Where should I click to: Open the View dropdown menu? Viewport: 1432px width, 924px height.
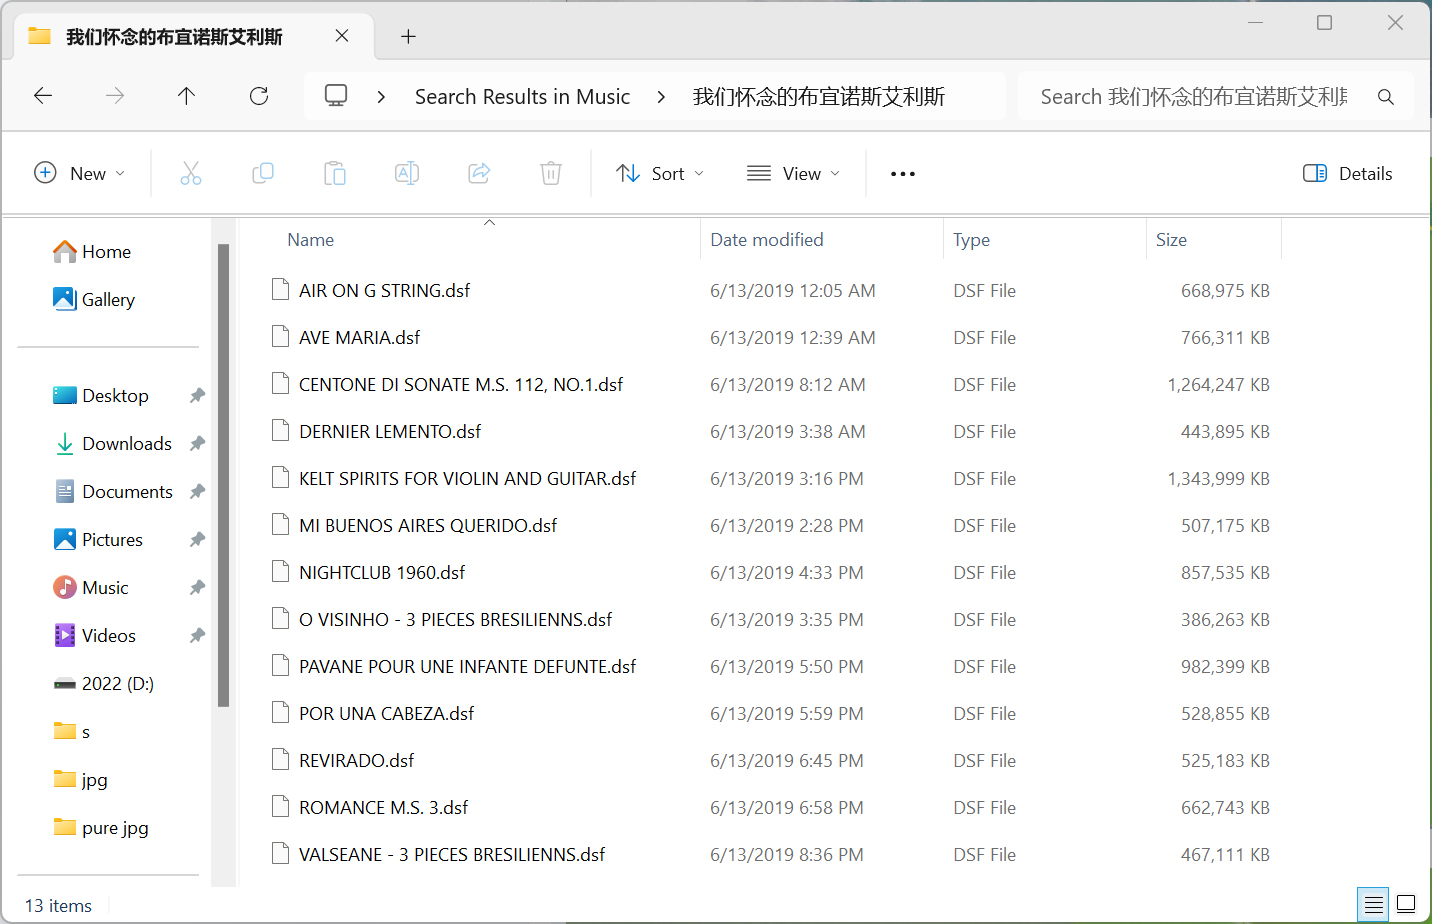point(793,173)
